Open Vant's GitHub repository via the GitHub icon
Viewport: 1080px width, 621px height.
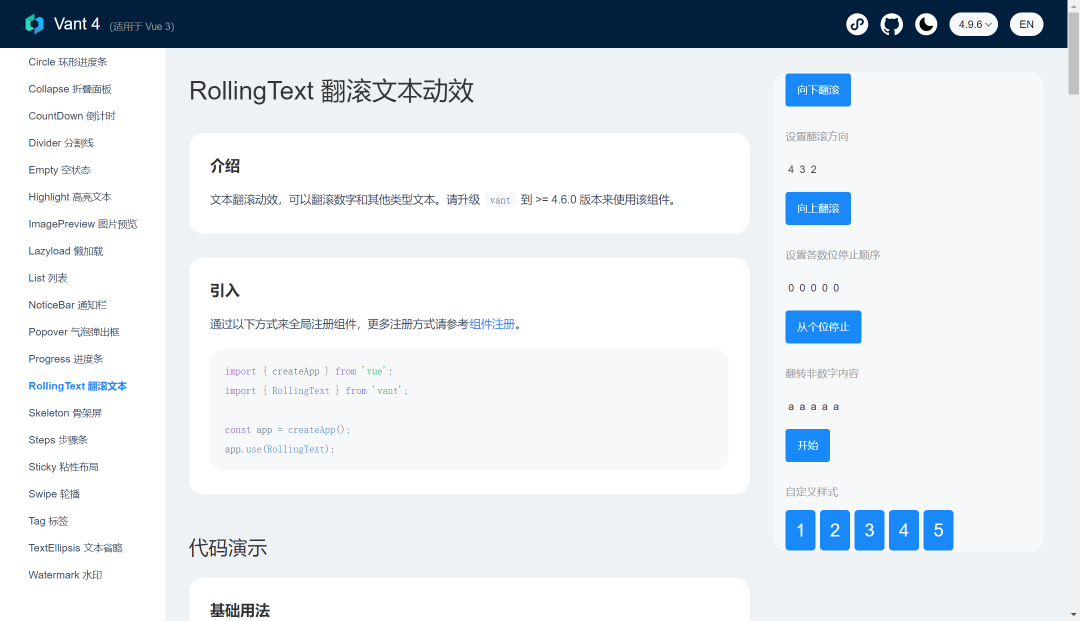[891, 23]
